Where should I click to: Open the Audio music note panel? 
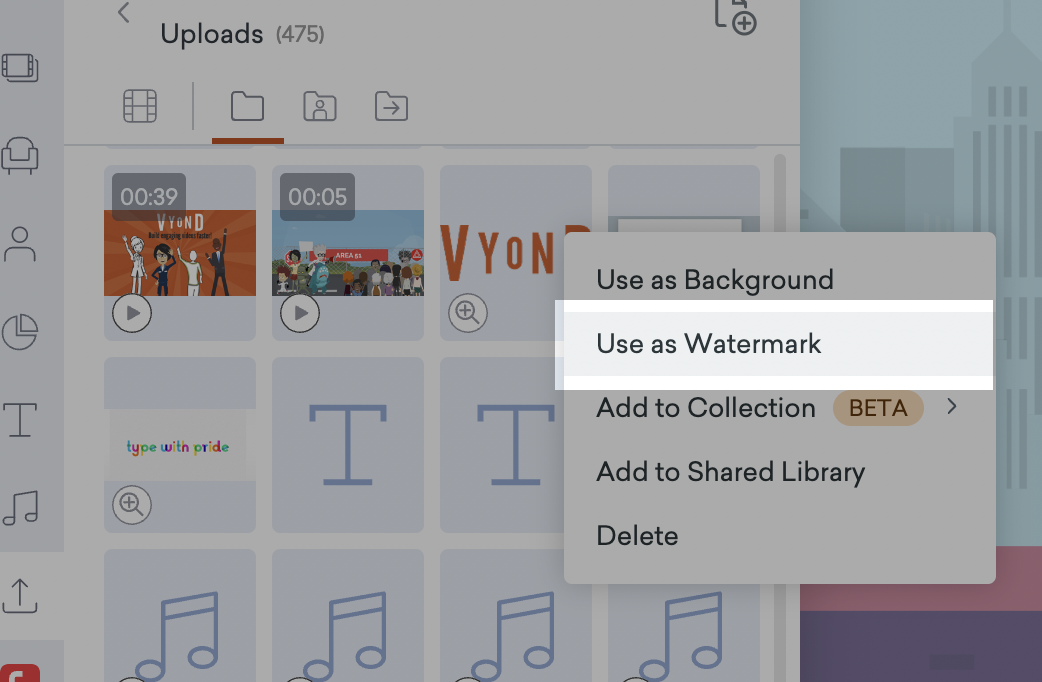coord(20,507)
